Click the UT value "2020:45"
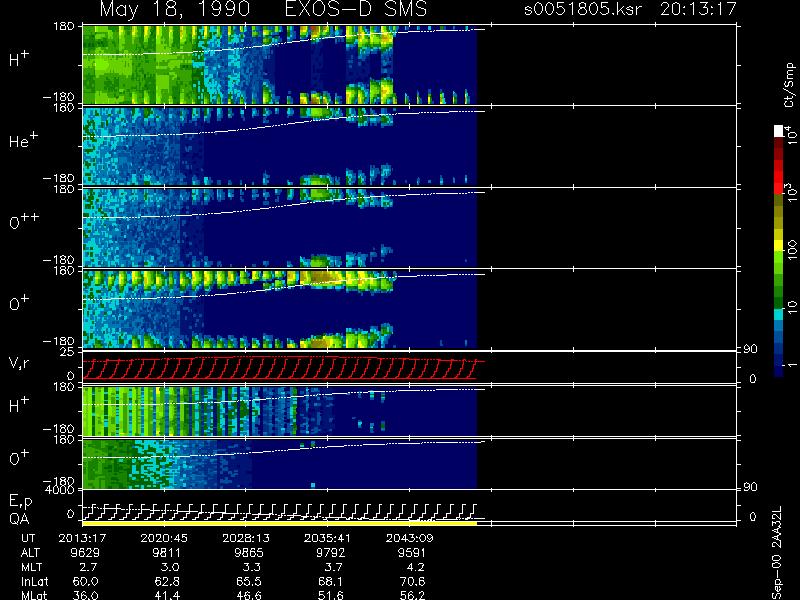 pyautogui.click(x=164, y=538)
